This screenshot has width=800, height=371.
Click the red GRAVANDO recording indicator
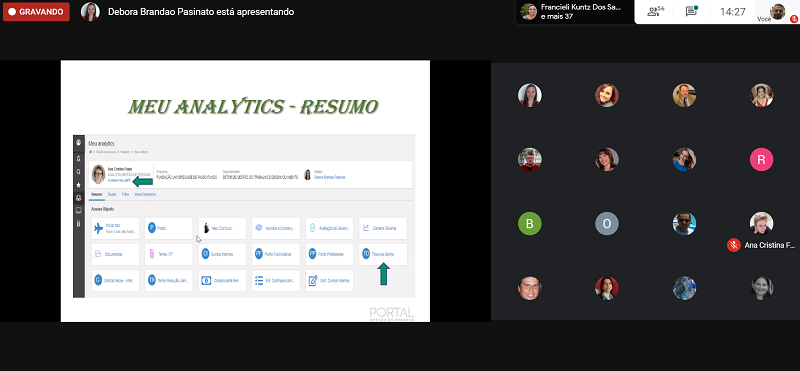[36, 12]
